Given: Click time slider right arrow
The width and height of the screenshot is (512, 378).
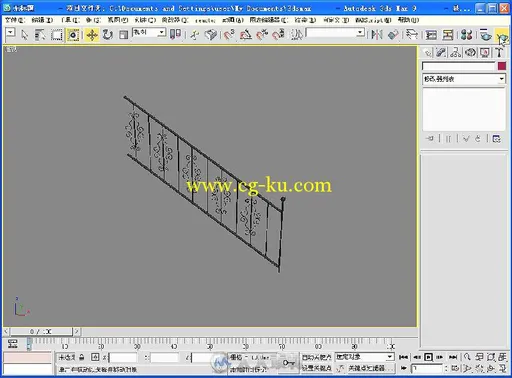Looking at the screenshot, I should tap(77, 331).
